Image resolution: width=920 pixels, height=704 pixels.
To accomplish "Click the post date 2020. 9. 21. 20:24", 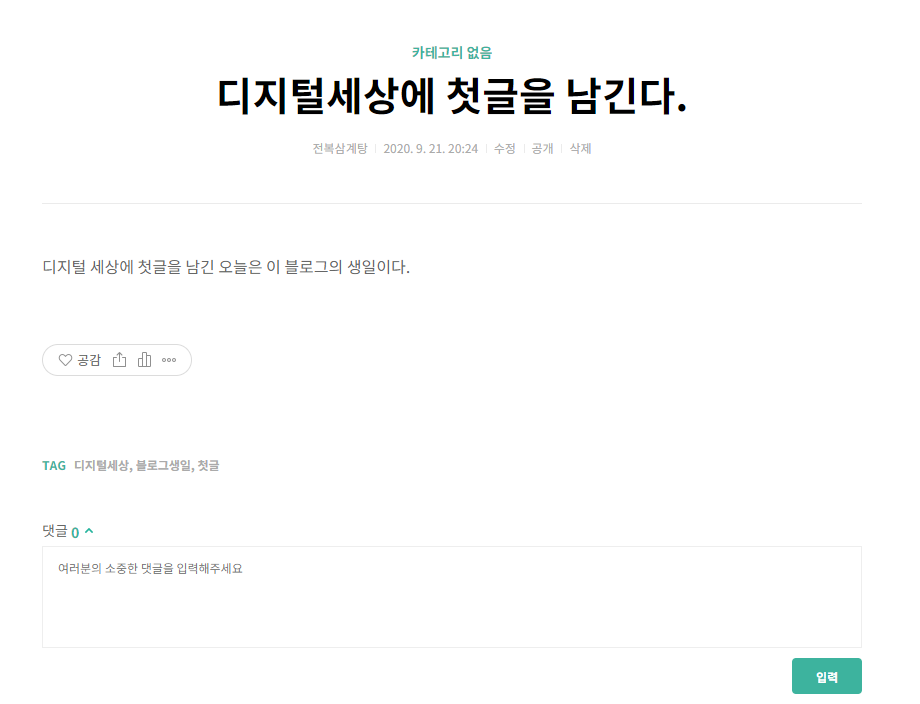I will (431, 148).
